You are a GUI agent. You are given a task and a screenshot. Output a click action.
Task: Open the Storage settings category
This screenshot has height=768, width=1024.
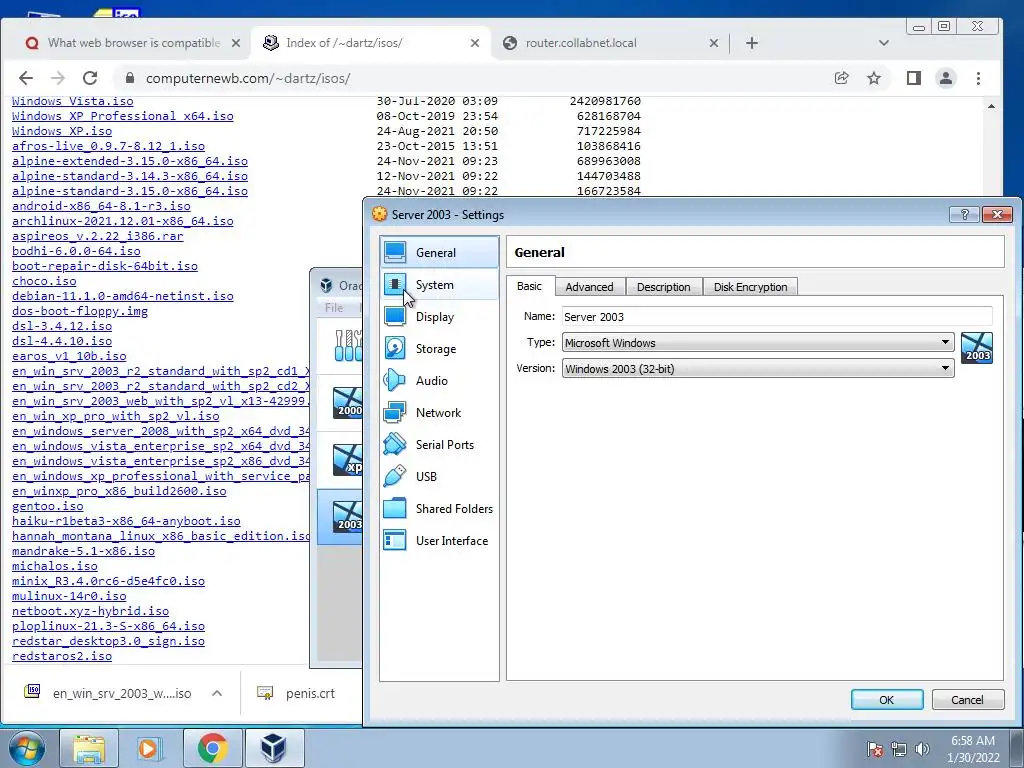(440, 349)
